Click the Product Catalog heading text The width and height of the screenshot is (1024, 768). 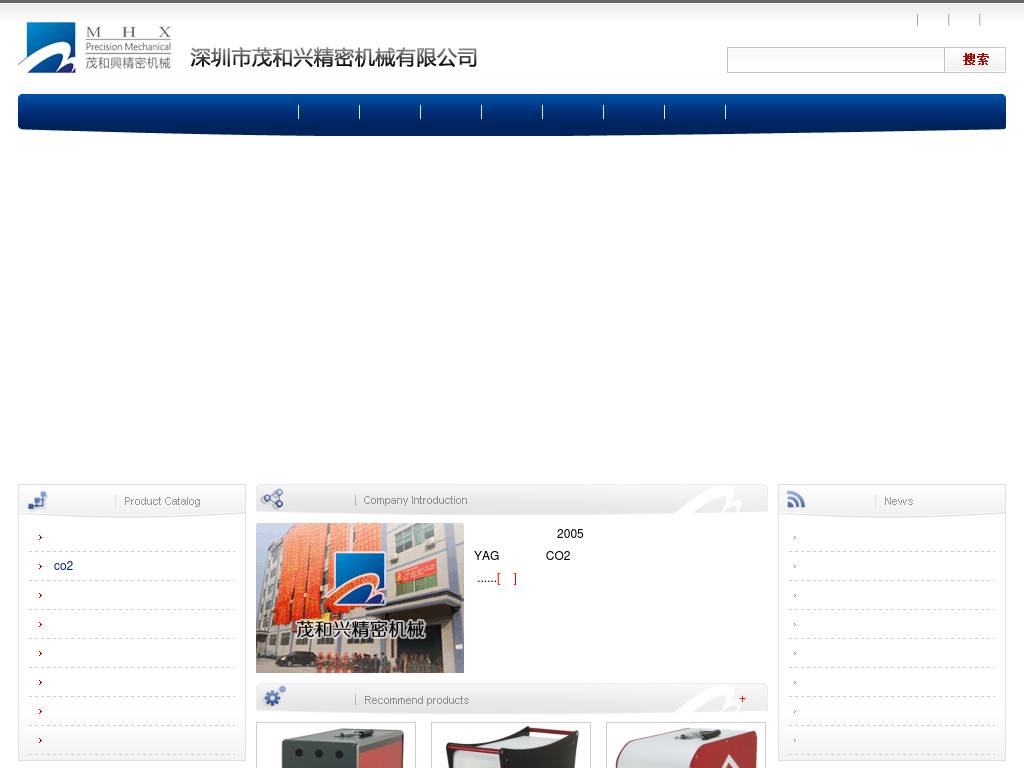point(162,501)
